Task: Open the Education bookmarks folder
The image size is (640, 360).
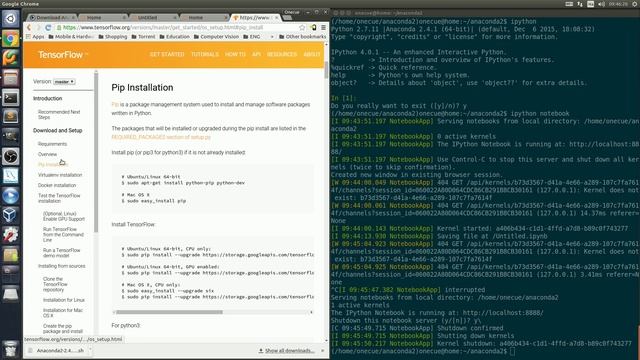Action: coord(174,37)
